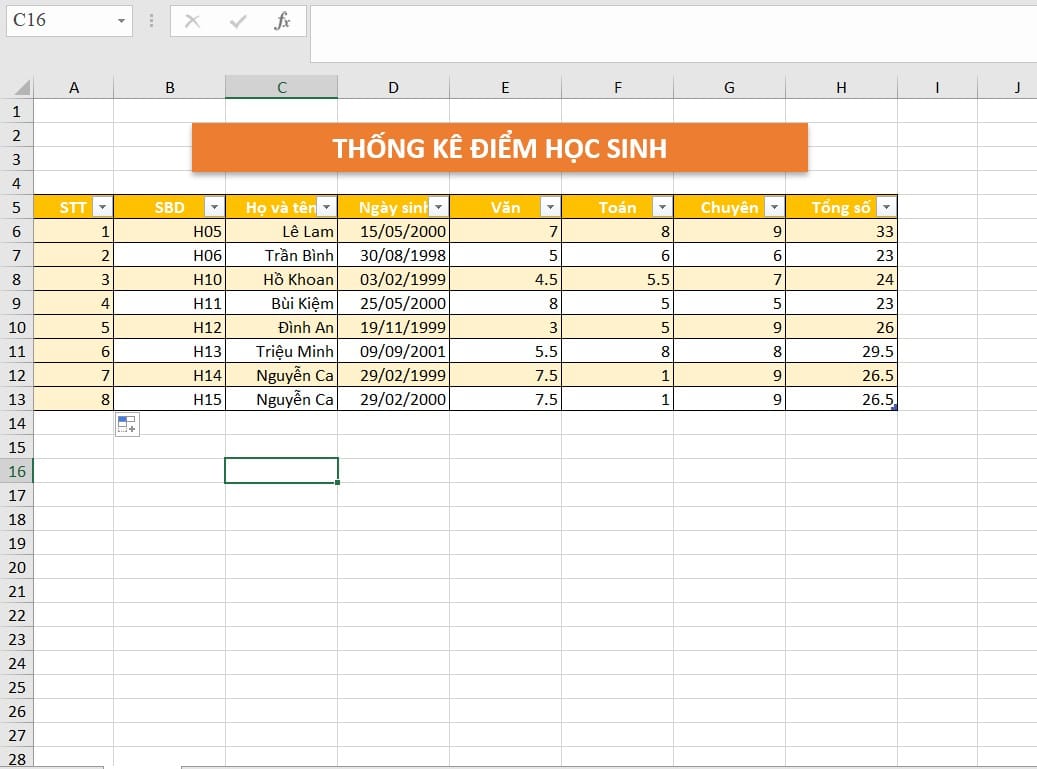Expand the Name Box dropdown arrow
The height and width of the screenshot is (769, 1037).
pos(121,21)
